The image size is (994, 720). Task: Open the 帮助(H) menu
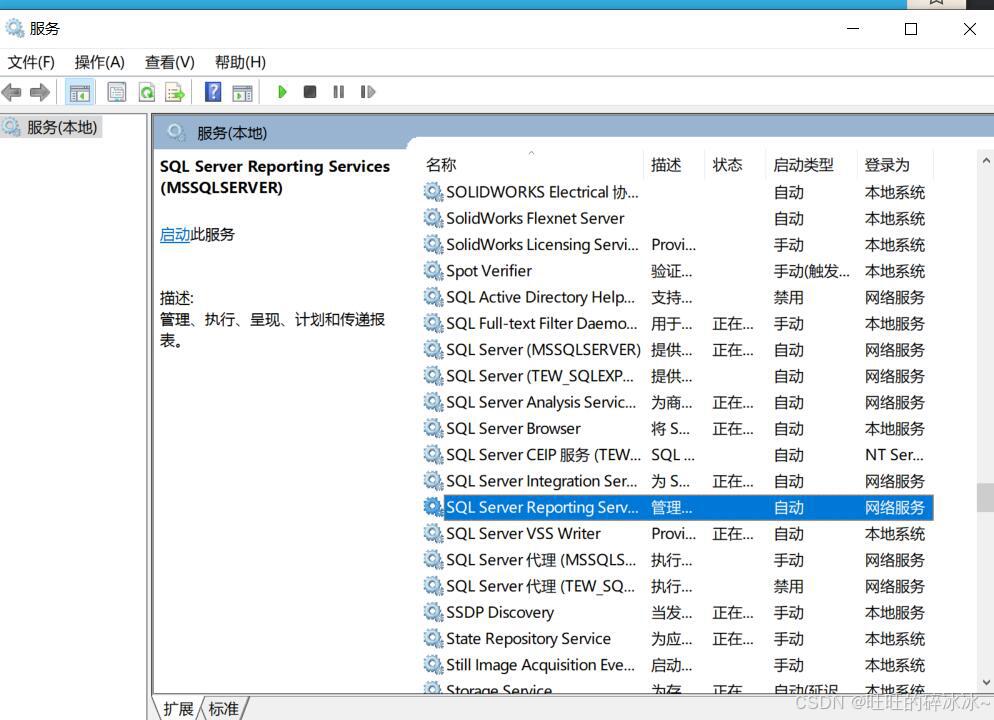click(x=240, y=62)
